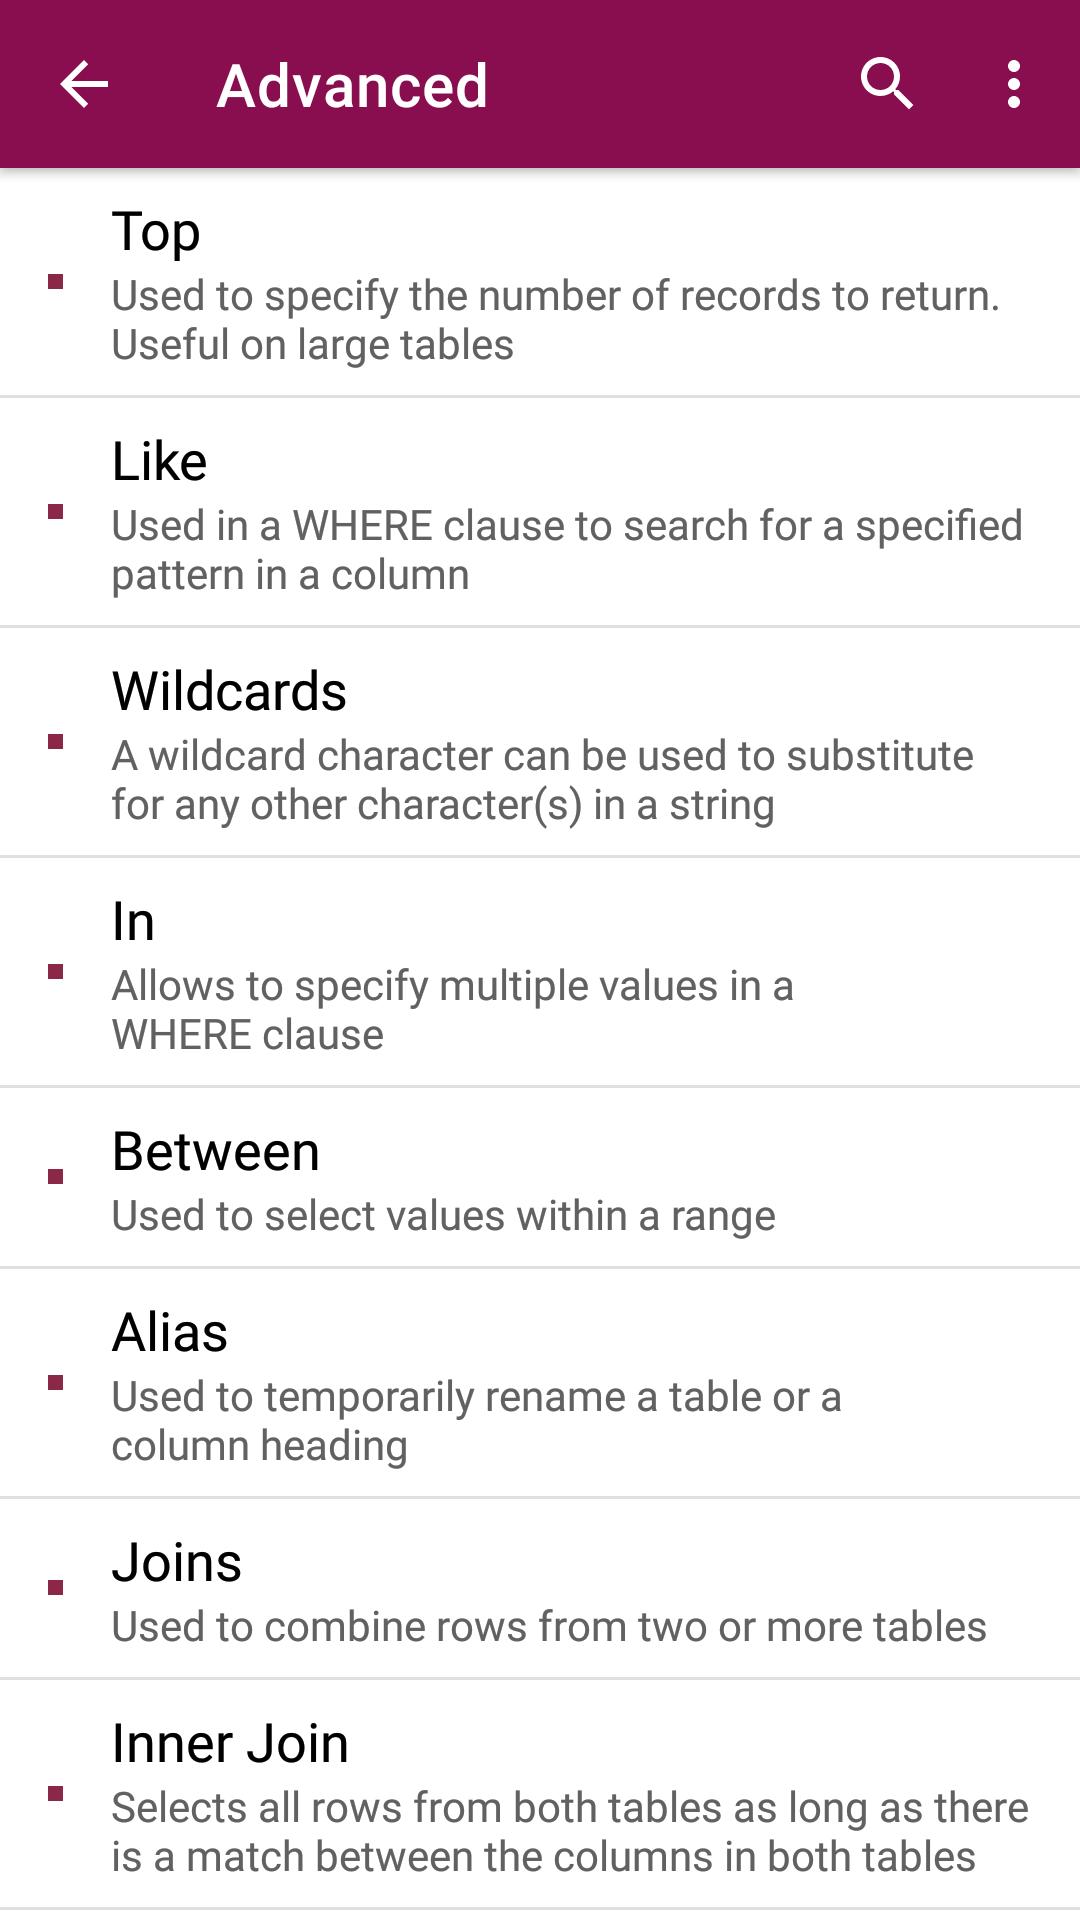1080x1920 pixels.
Task: Click the bullet marker beside Between
Action: coord(55,1175)
